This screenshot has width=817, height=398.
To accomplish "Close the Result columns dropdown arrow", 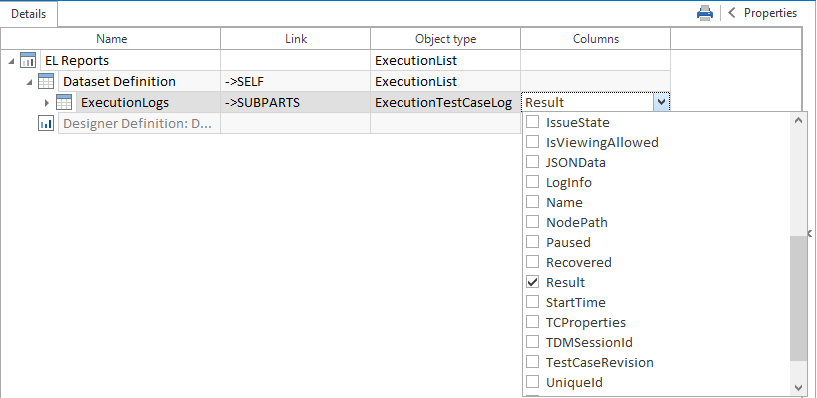I will coord(661,103).
